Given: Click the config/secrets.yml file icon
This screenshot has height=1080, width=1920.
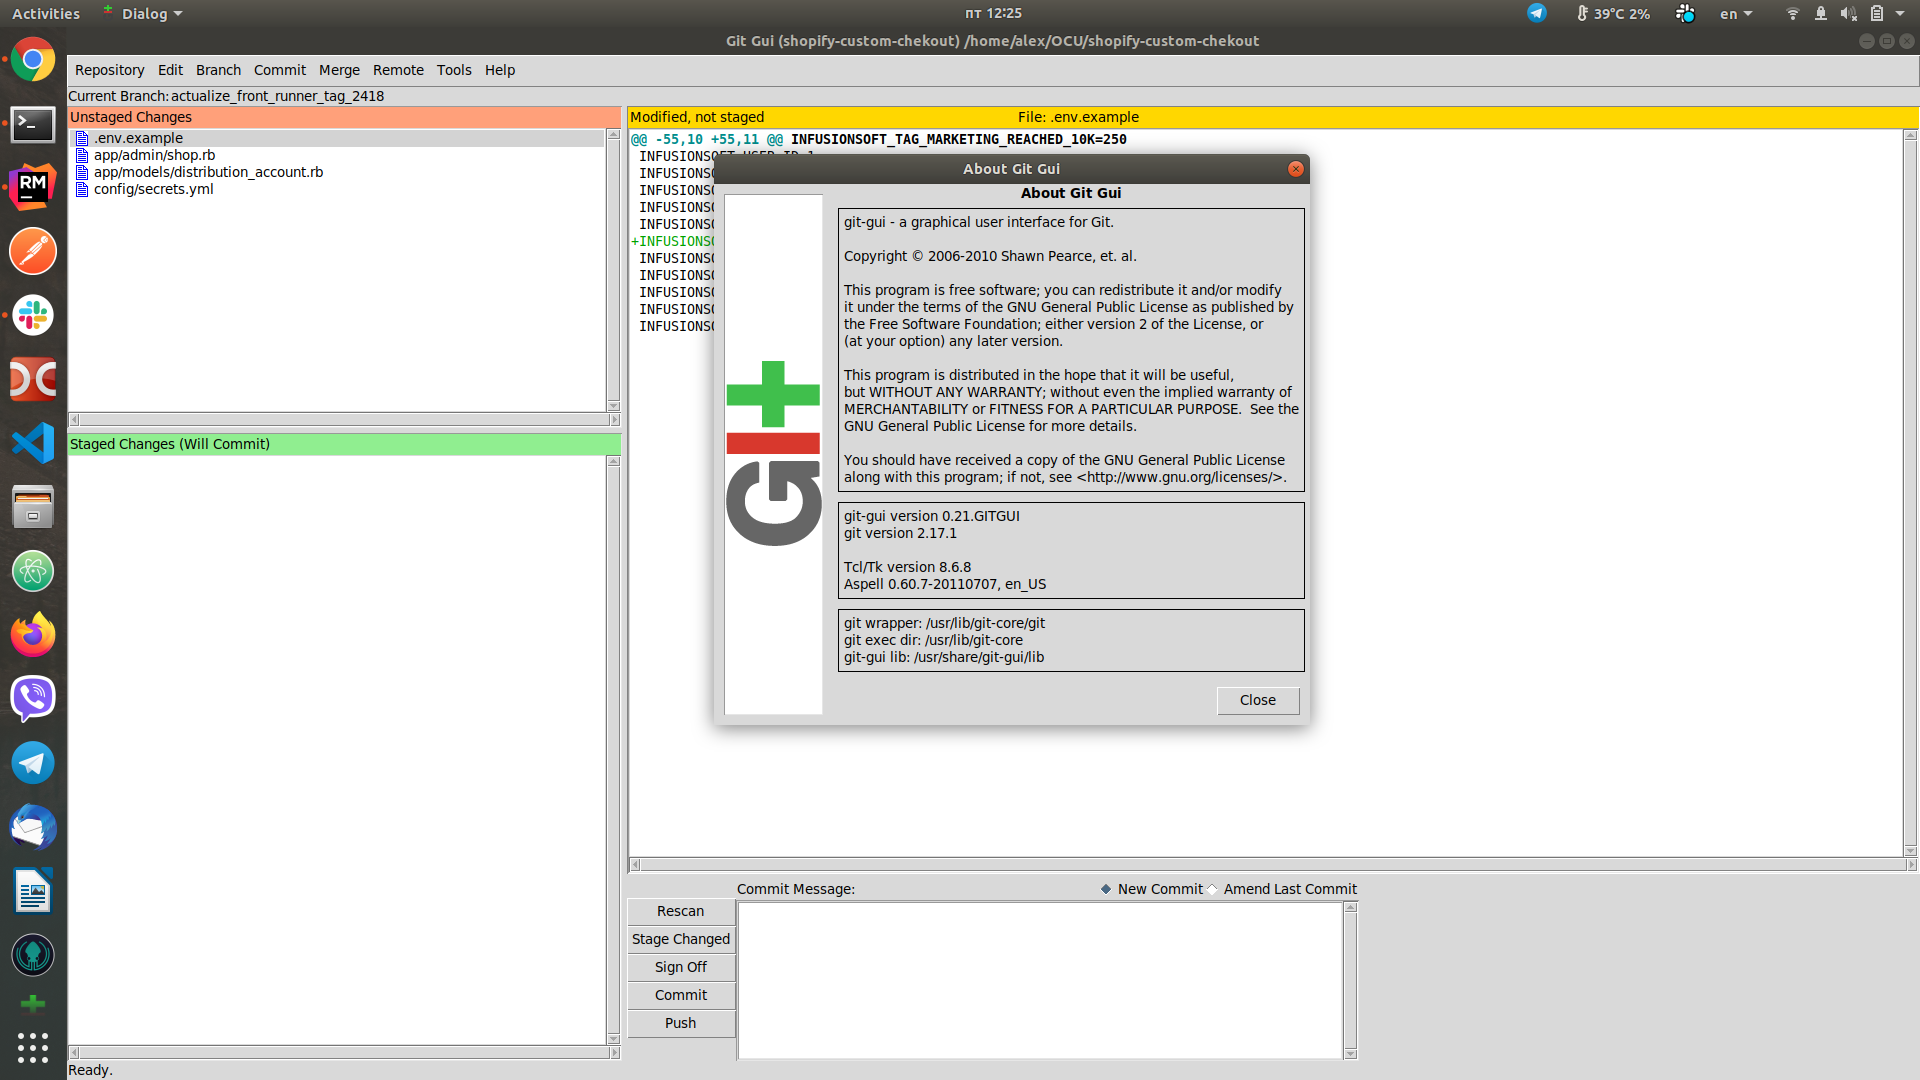Looking at the screenshot, I should click(82, 189).
